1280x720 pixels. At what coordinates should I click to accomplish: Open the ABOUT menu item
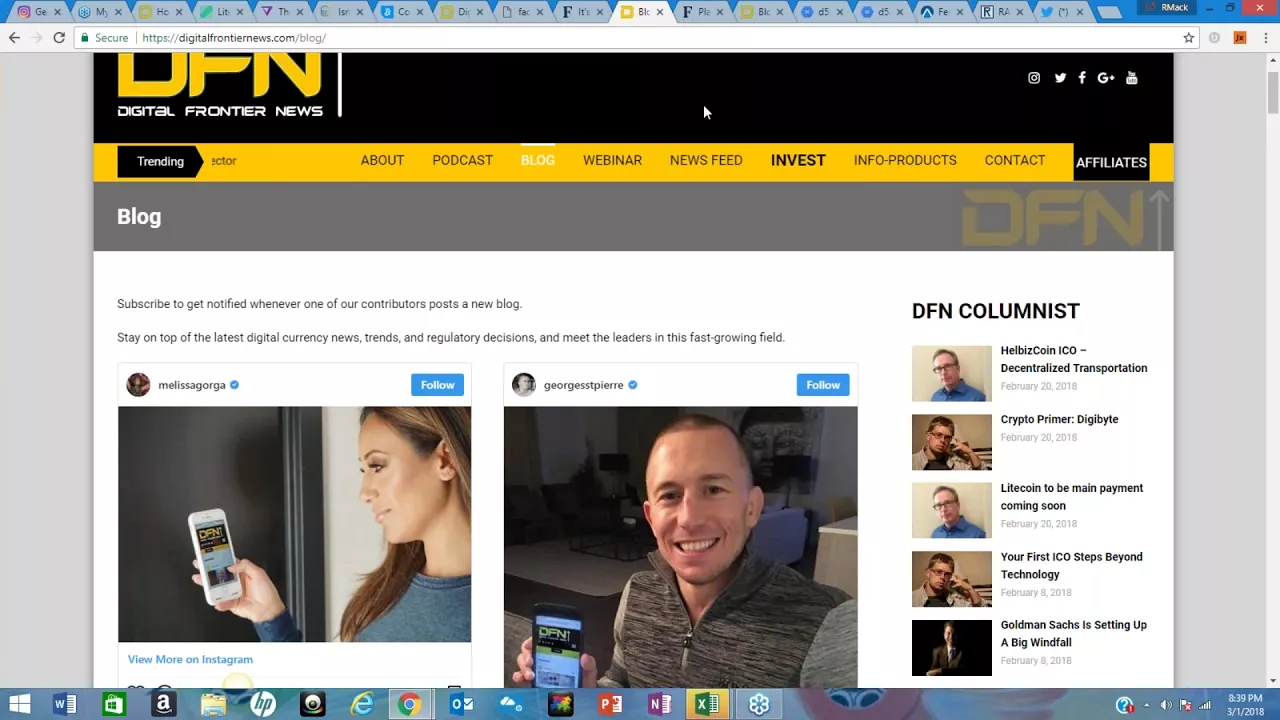pyautogui.click(x=382, y=160)
